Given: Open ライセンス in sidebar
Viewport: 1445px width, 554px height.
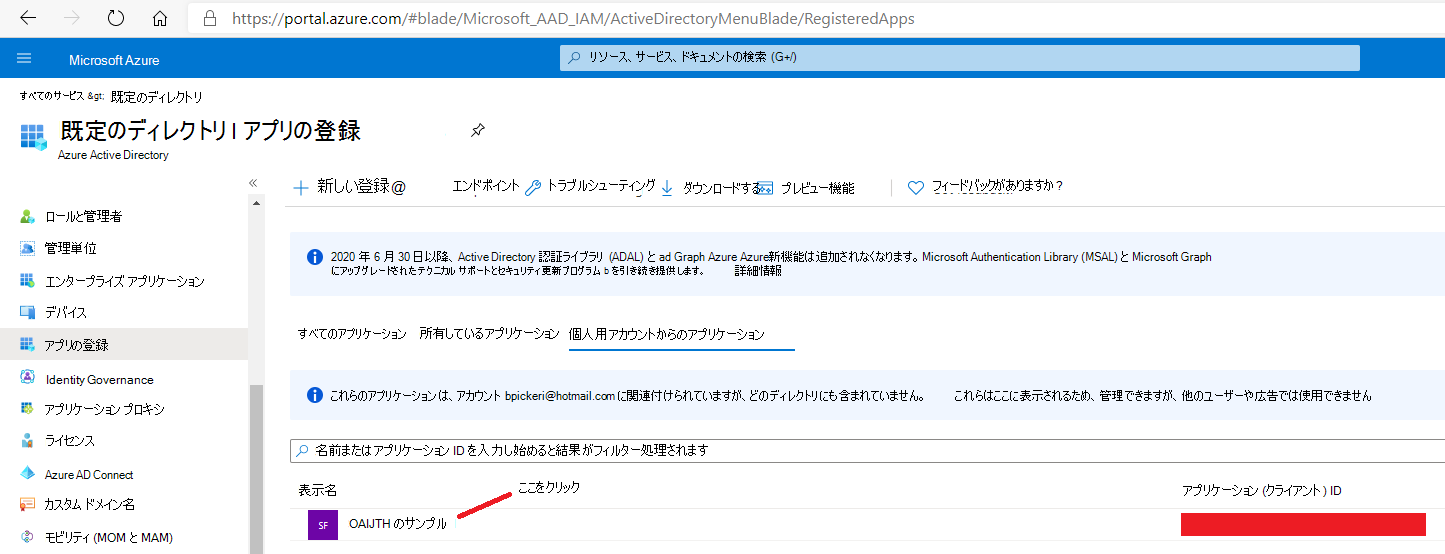Looking at the screenshot, I should click(70, 440).
